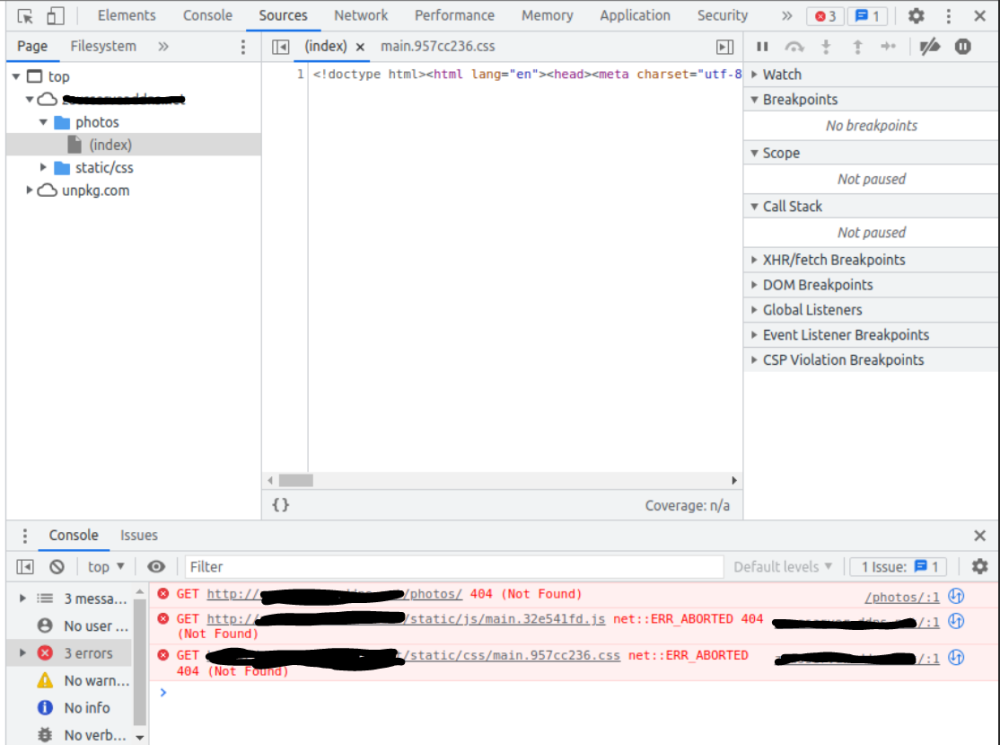The width and height of the screenshot is (1000, 745).
Task: Open the top context selector dropdown
Action: pyautogui.click(x=106, y=566)
